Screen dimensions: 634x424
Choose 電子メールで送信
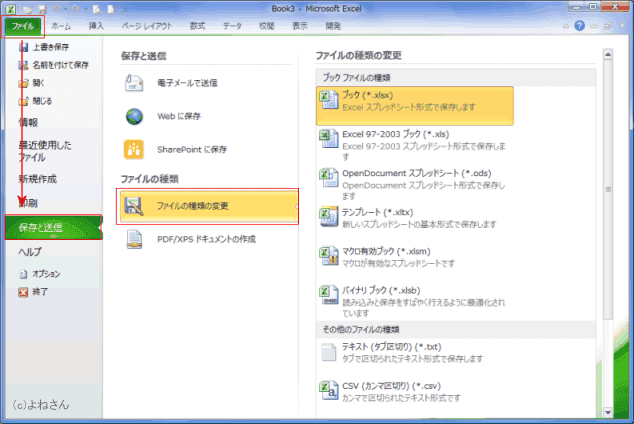[187, 83]
